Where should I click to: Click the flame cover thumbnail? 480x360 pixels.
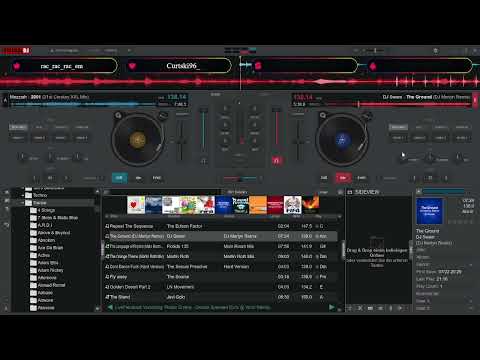310,205
